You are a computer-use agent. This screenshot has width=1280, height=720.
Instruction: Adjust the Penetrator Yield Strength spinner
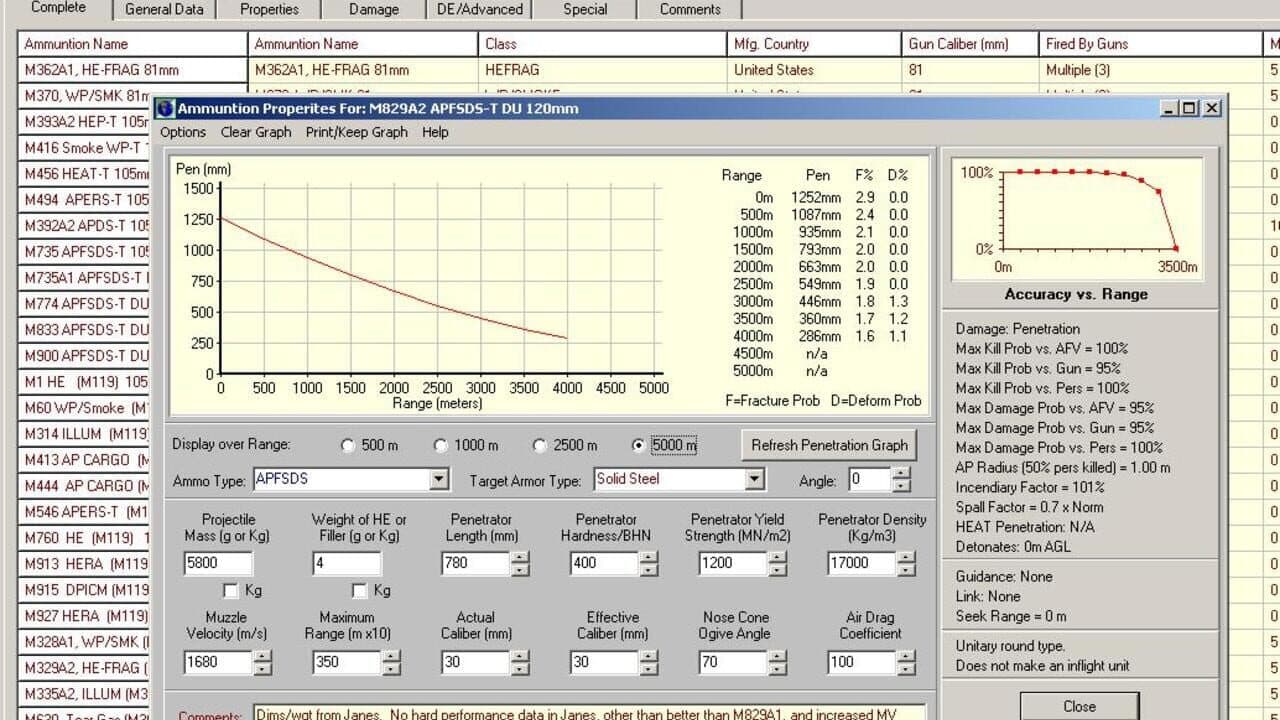(x=778, y=563)
